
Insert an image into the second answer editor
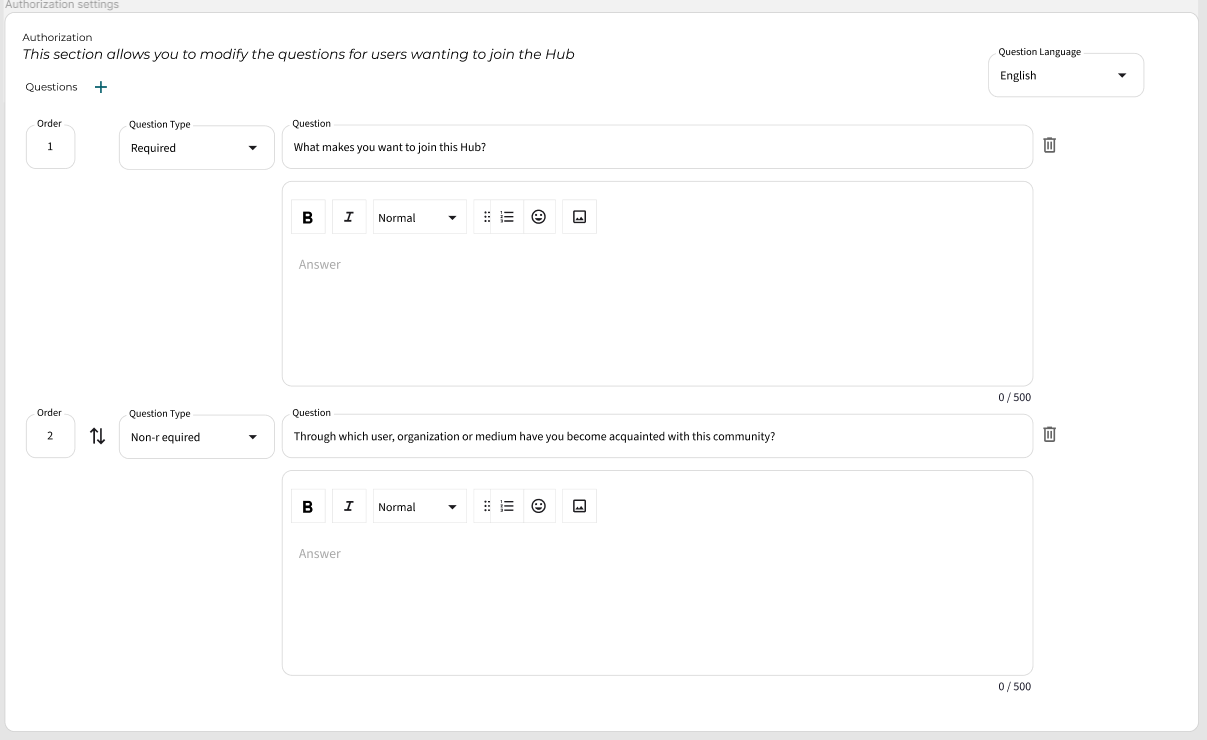point(578,505)
